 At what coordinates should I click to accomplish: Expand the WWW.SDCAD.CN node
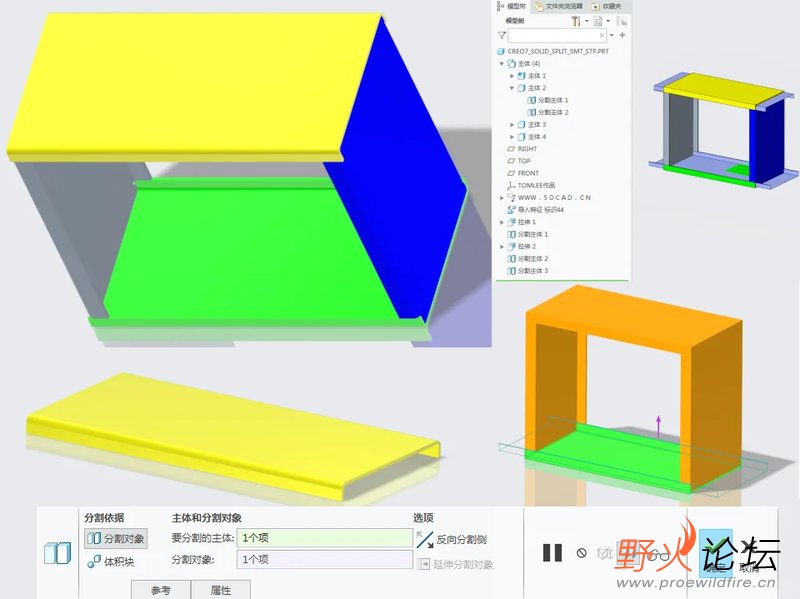tap(502, 197)
